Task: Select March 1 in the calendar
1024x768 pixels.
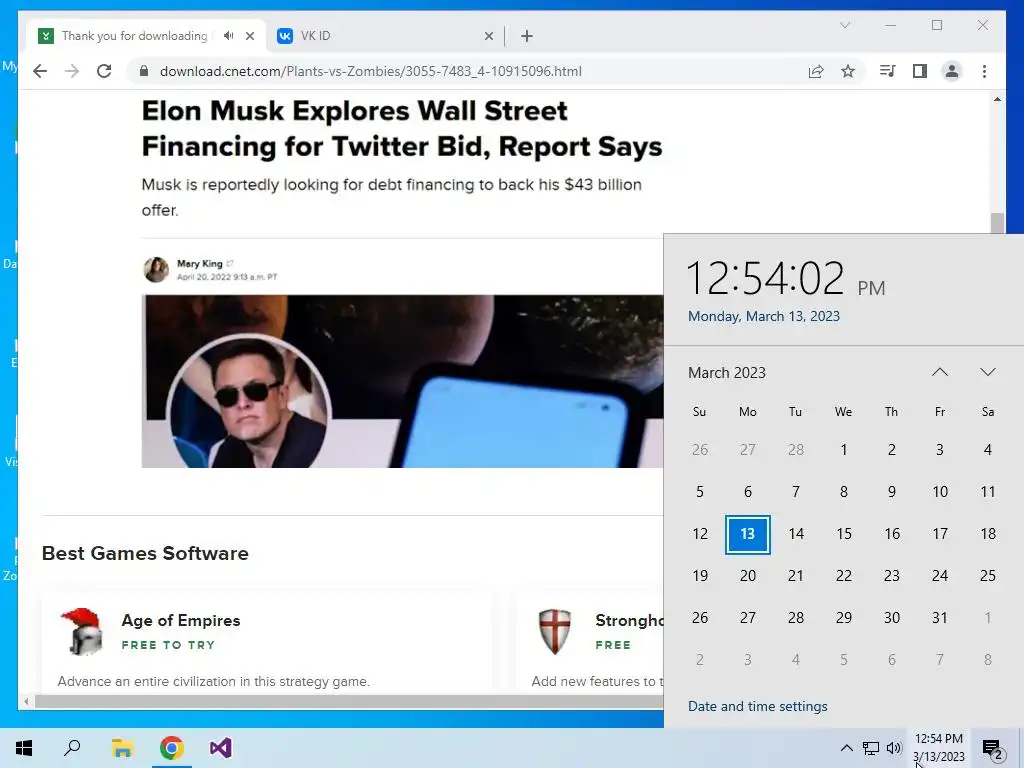Action: pyautogui.click(x=844, y=450)
